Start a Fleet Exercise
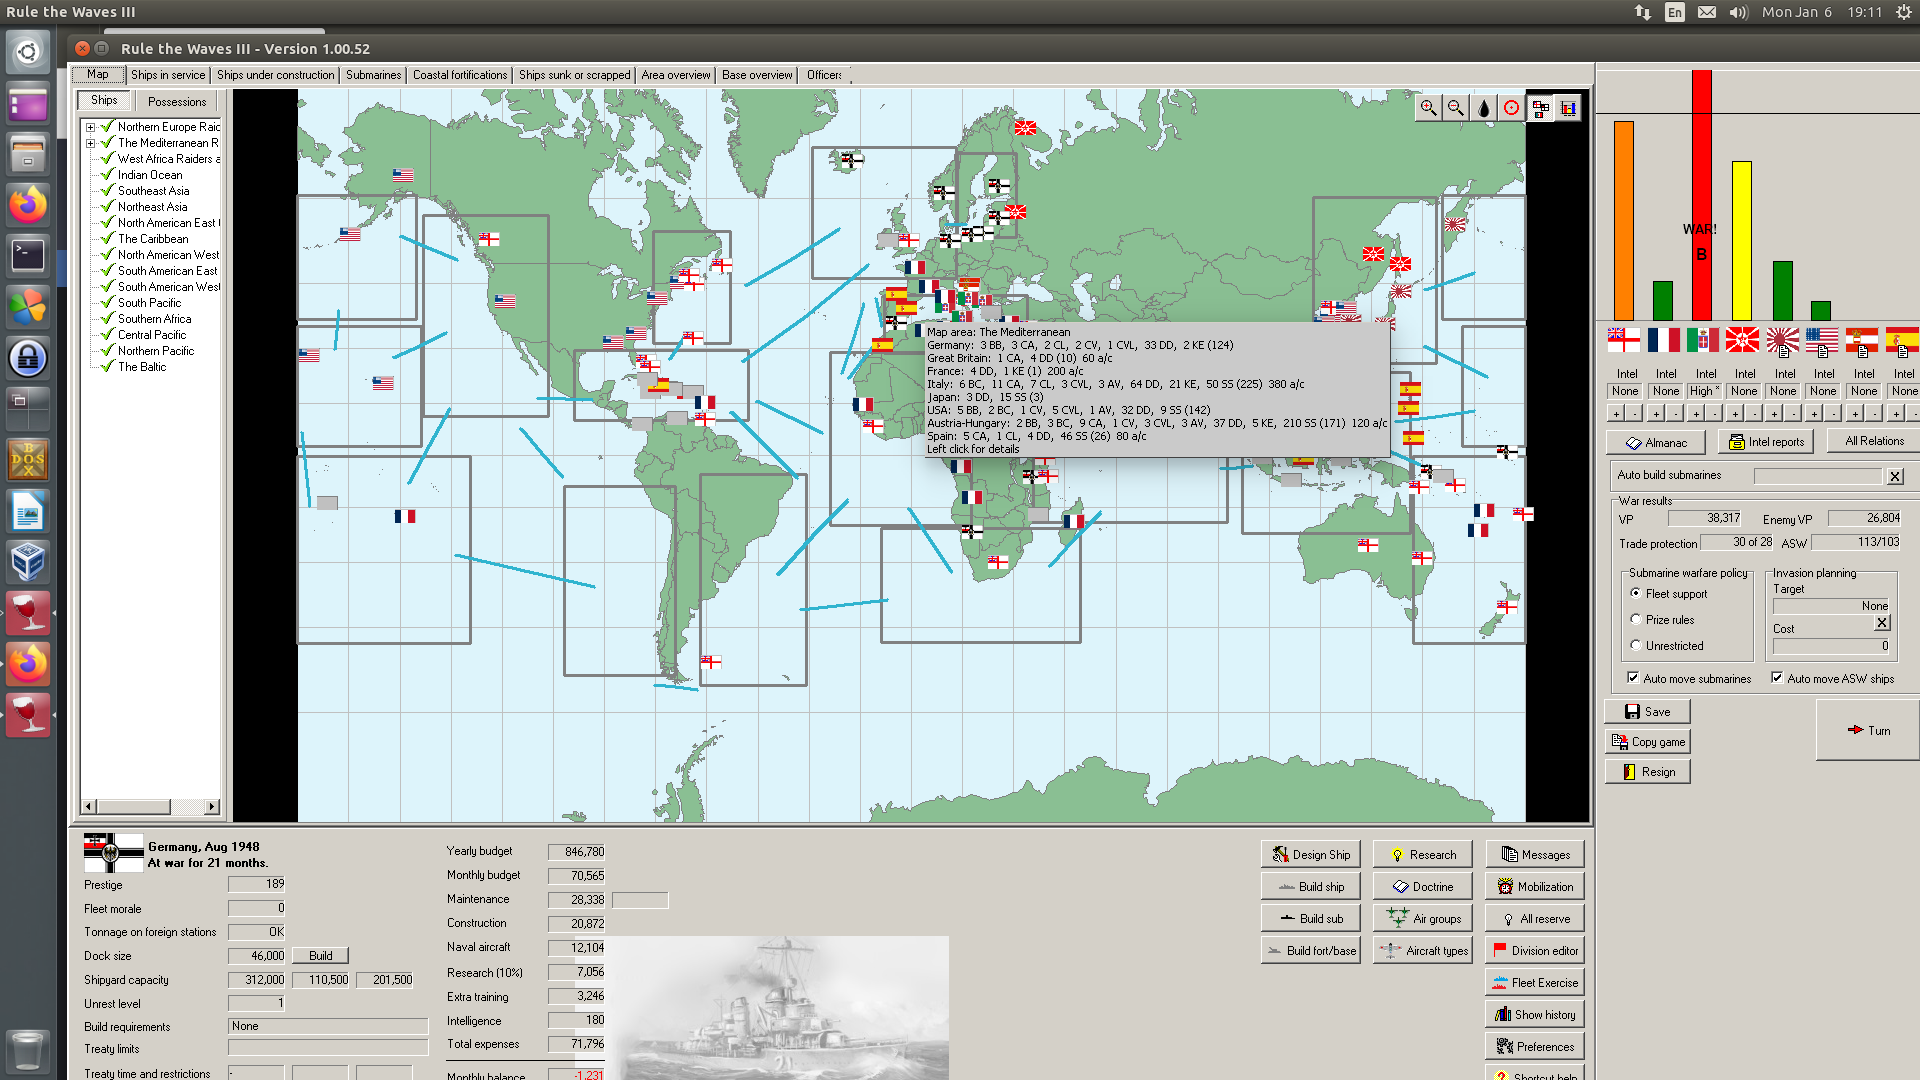1920x1080 pixels. click(x=1535, y=983)
